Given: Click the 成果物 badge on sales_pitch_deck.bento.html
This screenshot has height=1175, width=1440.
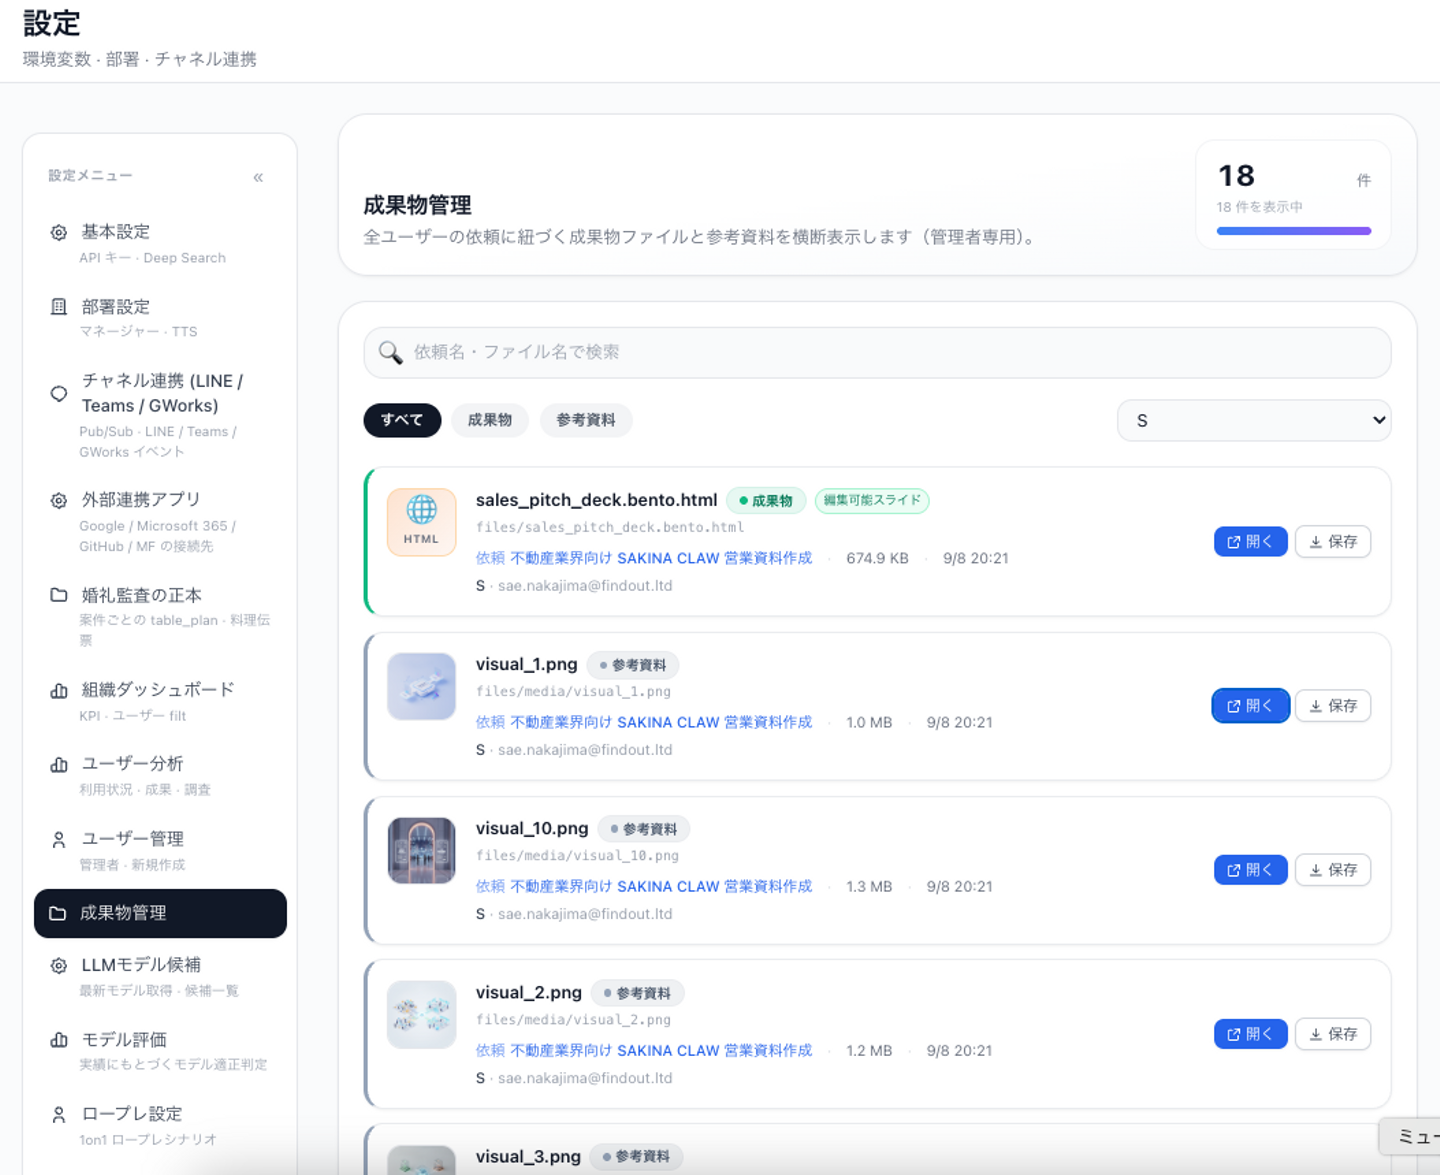Looking at the screenshot, I should tap(766, 500).
